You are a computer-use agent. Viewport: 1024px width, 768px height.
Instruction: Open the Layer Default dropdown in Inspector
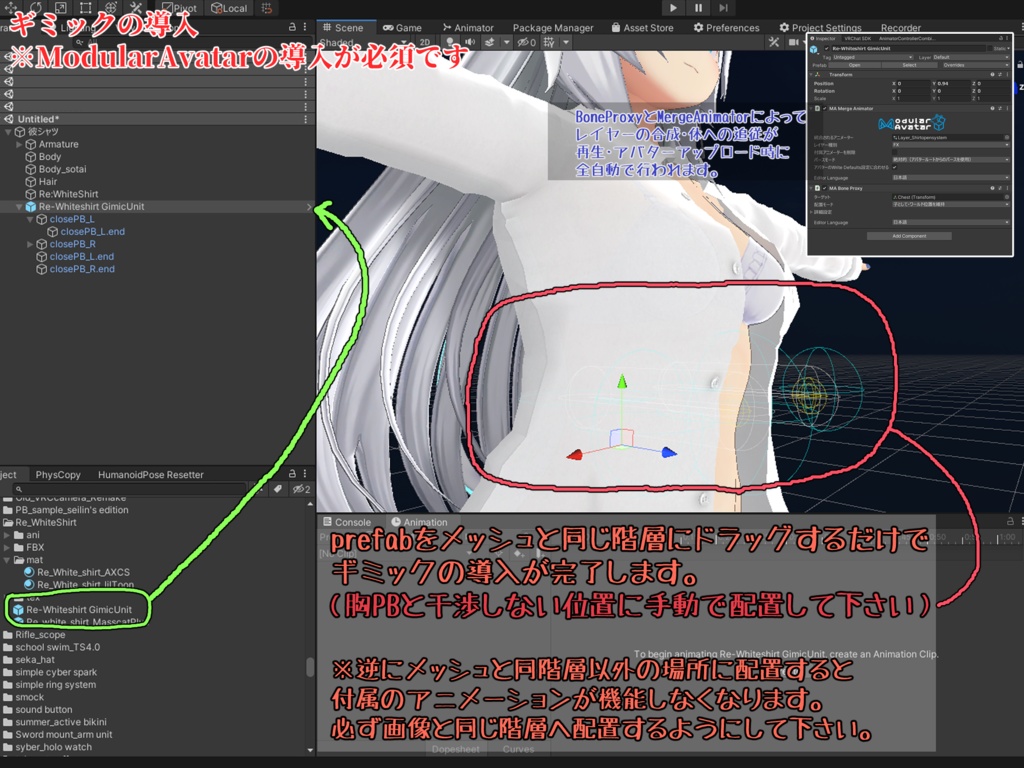[x=970, y=57]
